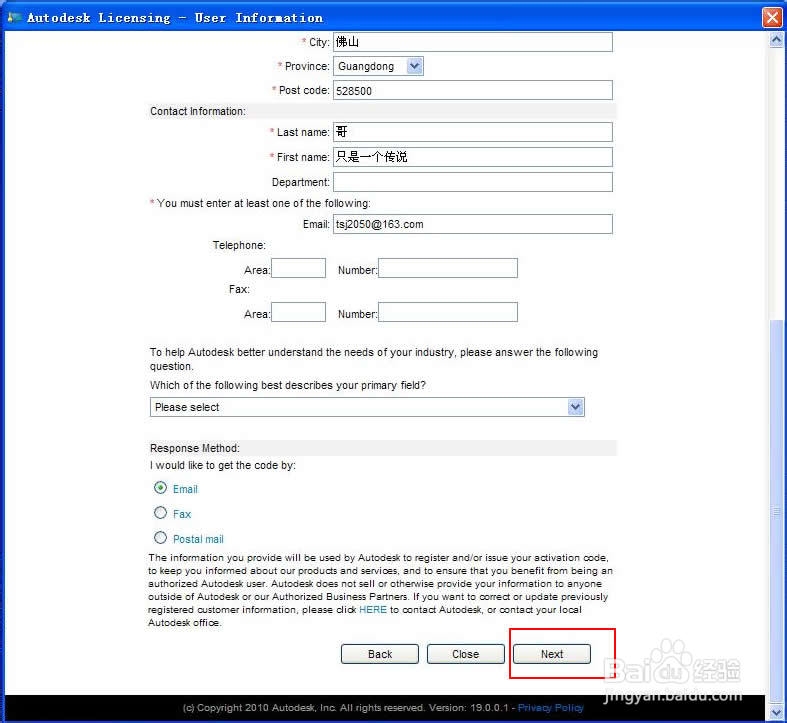Focus the First name field
This screenshot has width=787, height=723.
click(472, 157)
